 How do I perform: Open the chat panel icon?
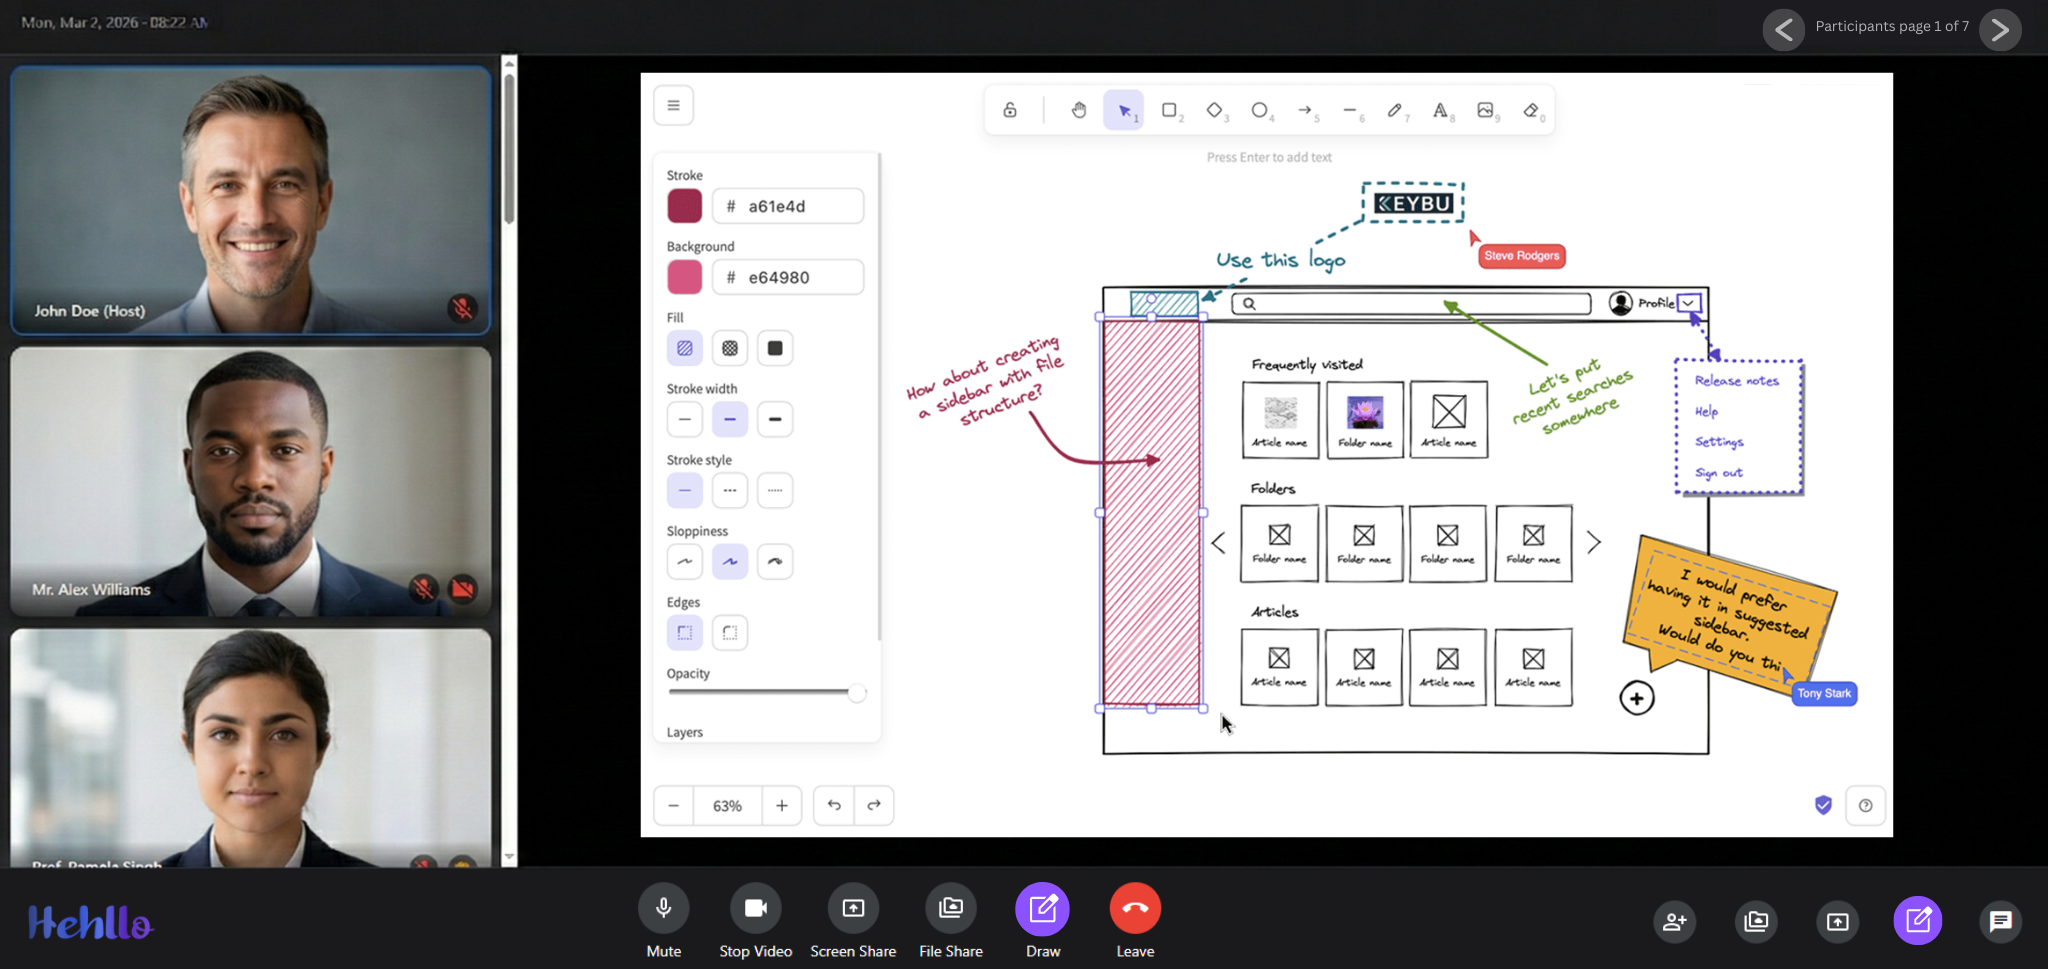click(x=2000, y=921)
